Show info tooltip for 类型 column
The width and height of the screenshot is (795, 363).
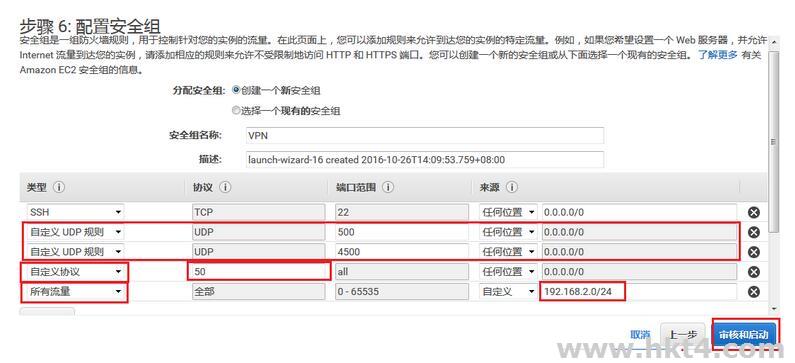[59, 188]
